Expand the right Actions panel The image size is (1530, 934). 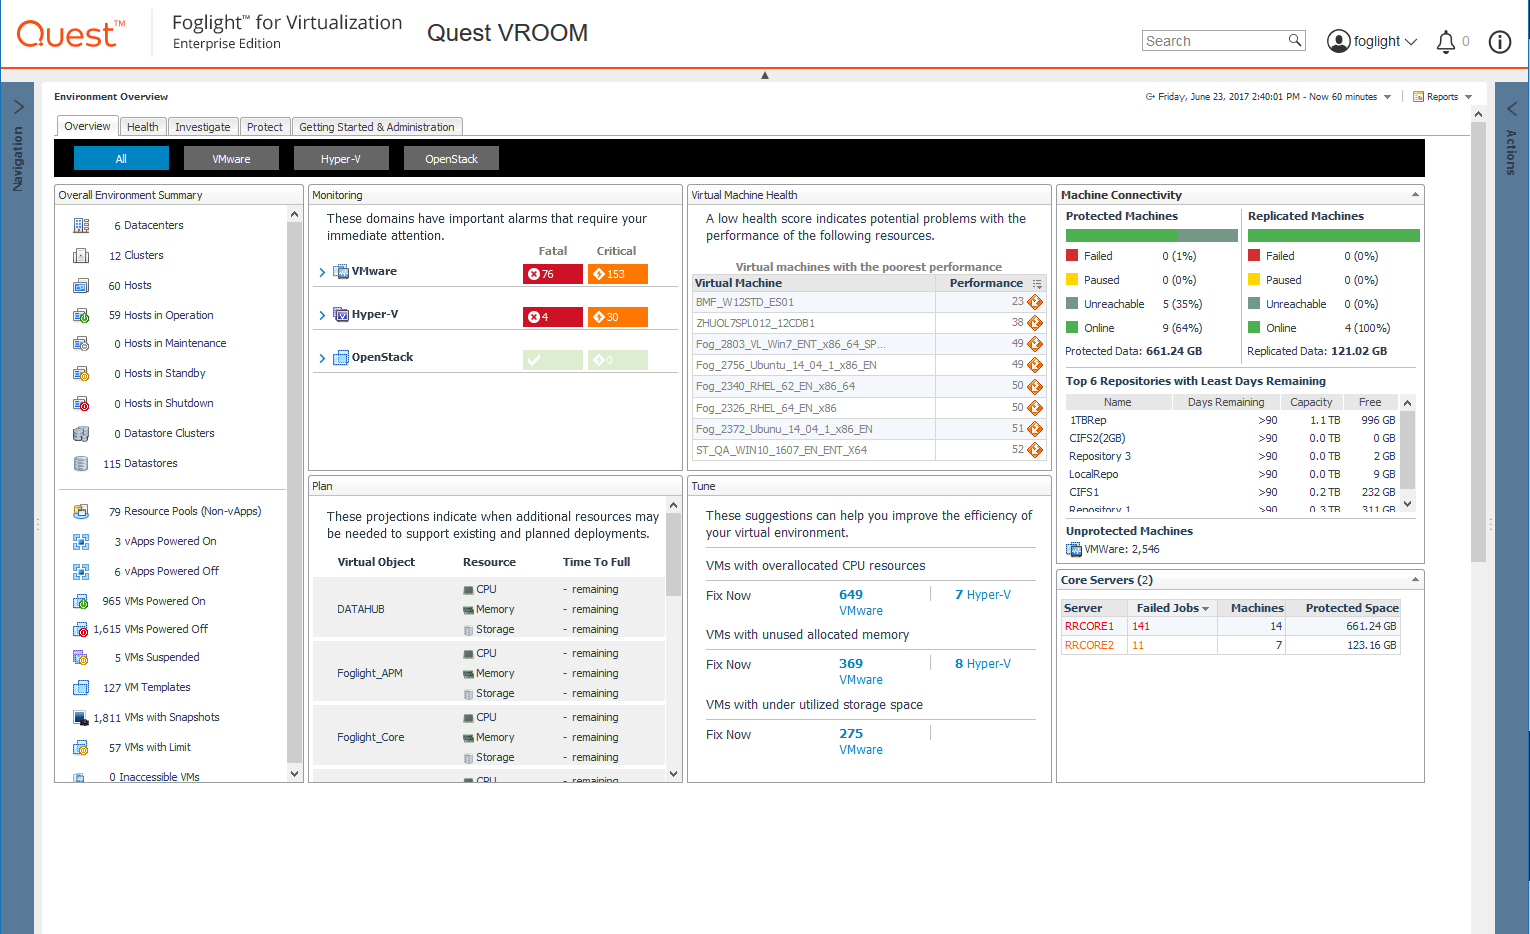tap(1511, 107)
